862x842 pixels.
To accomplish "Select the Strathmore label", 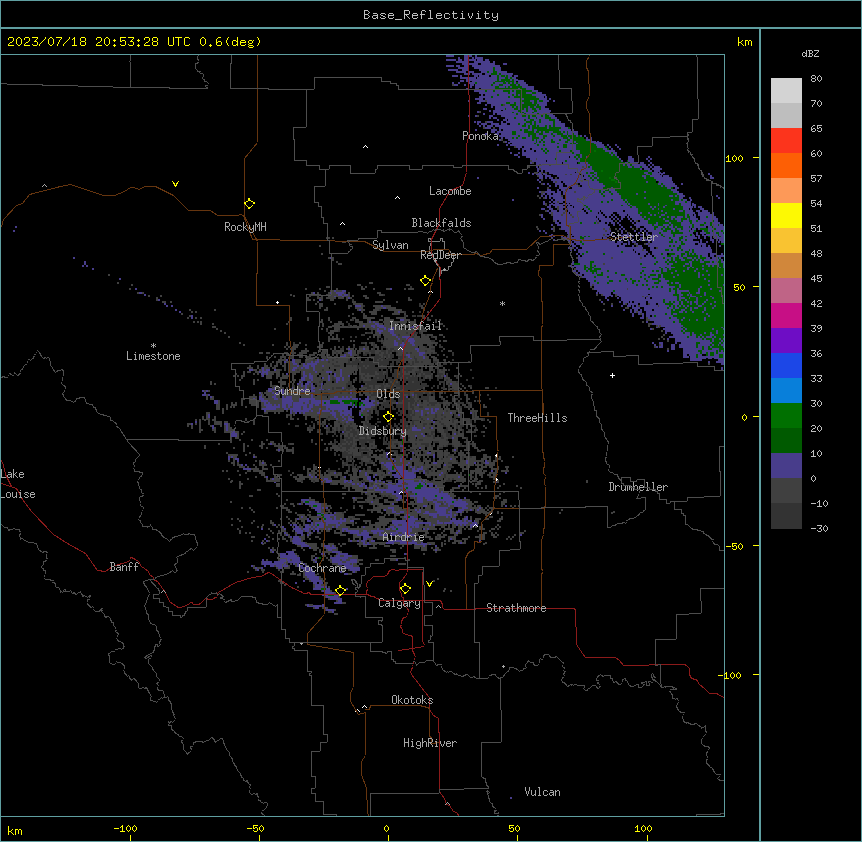I will pos(516,608).
